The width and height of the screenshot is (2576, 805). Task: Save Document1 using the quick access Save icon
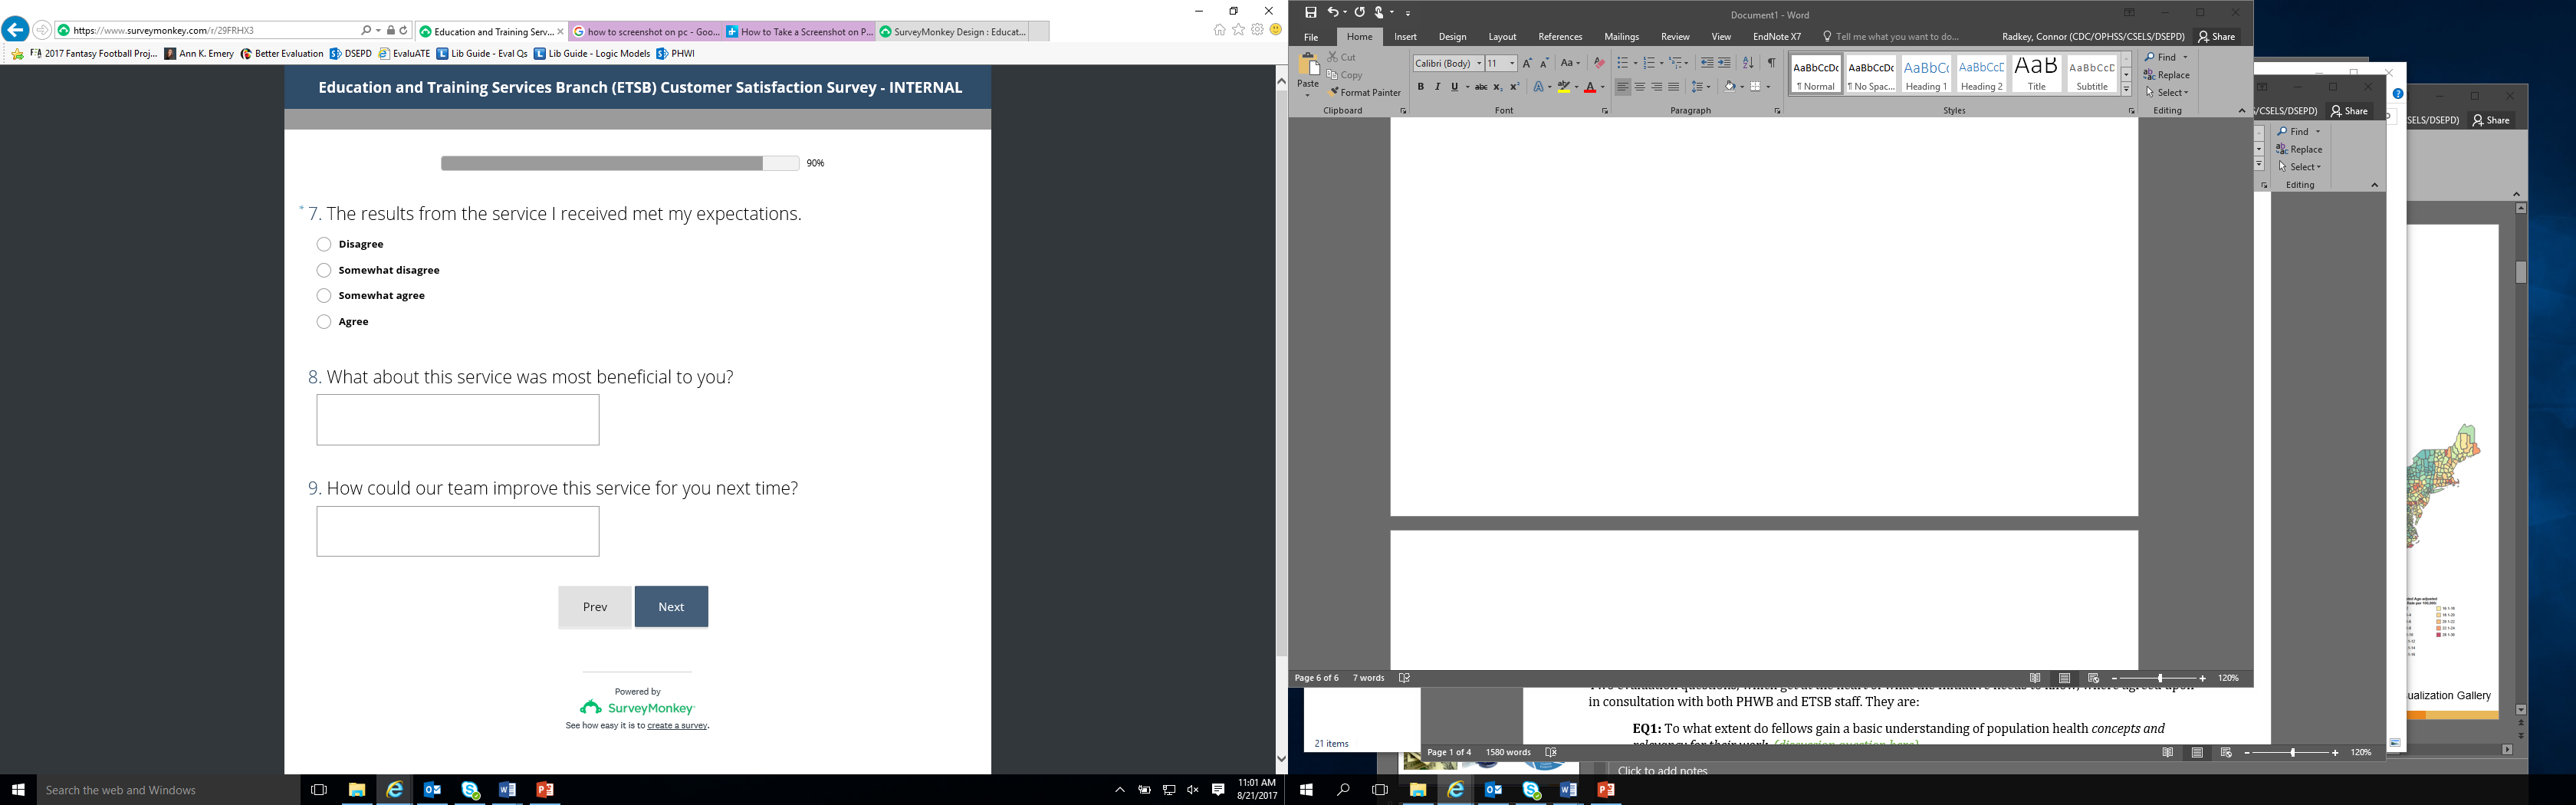(x=1310, y=13)
